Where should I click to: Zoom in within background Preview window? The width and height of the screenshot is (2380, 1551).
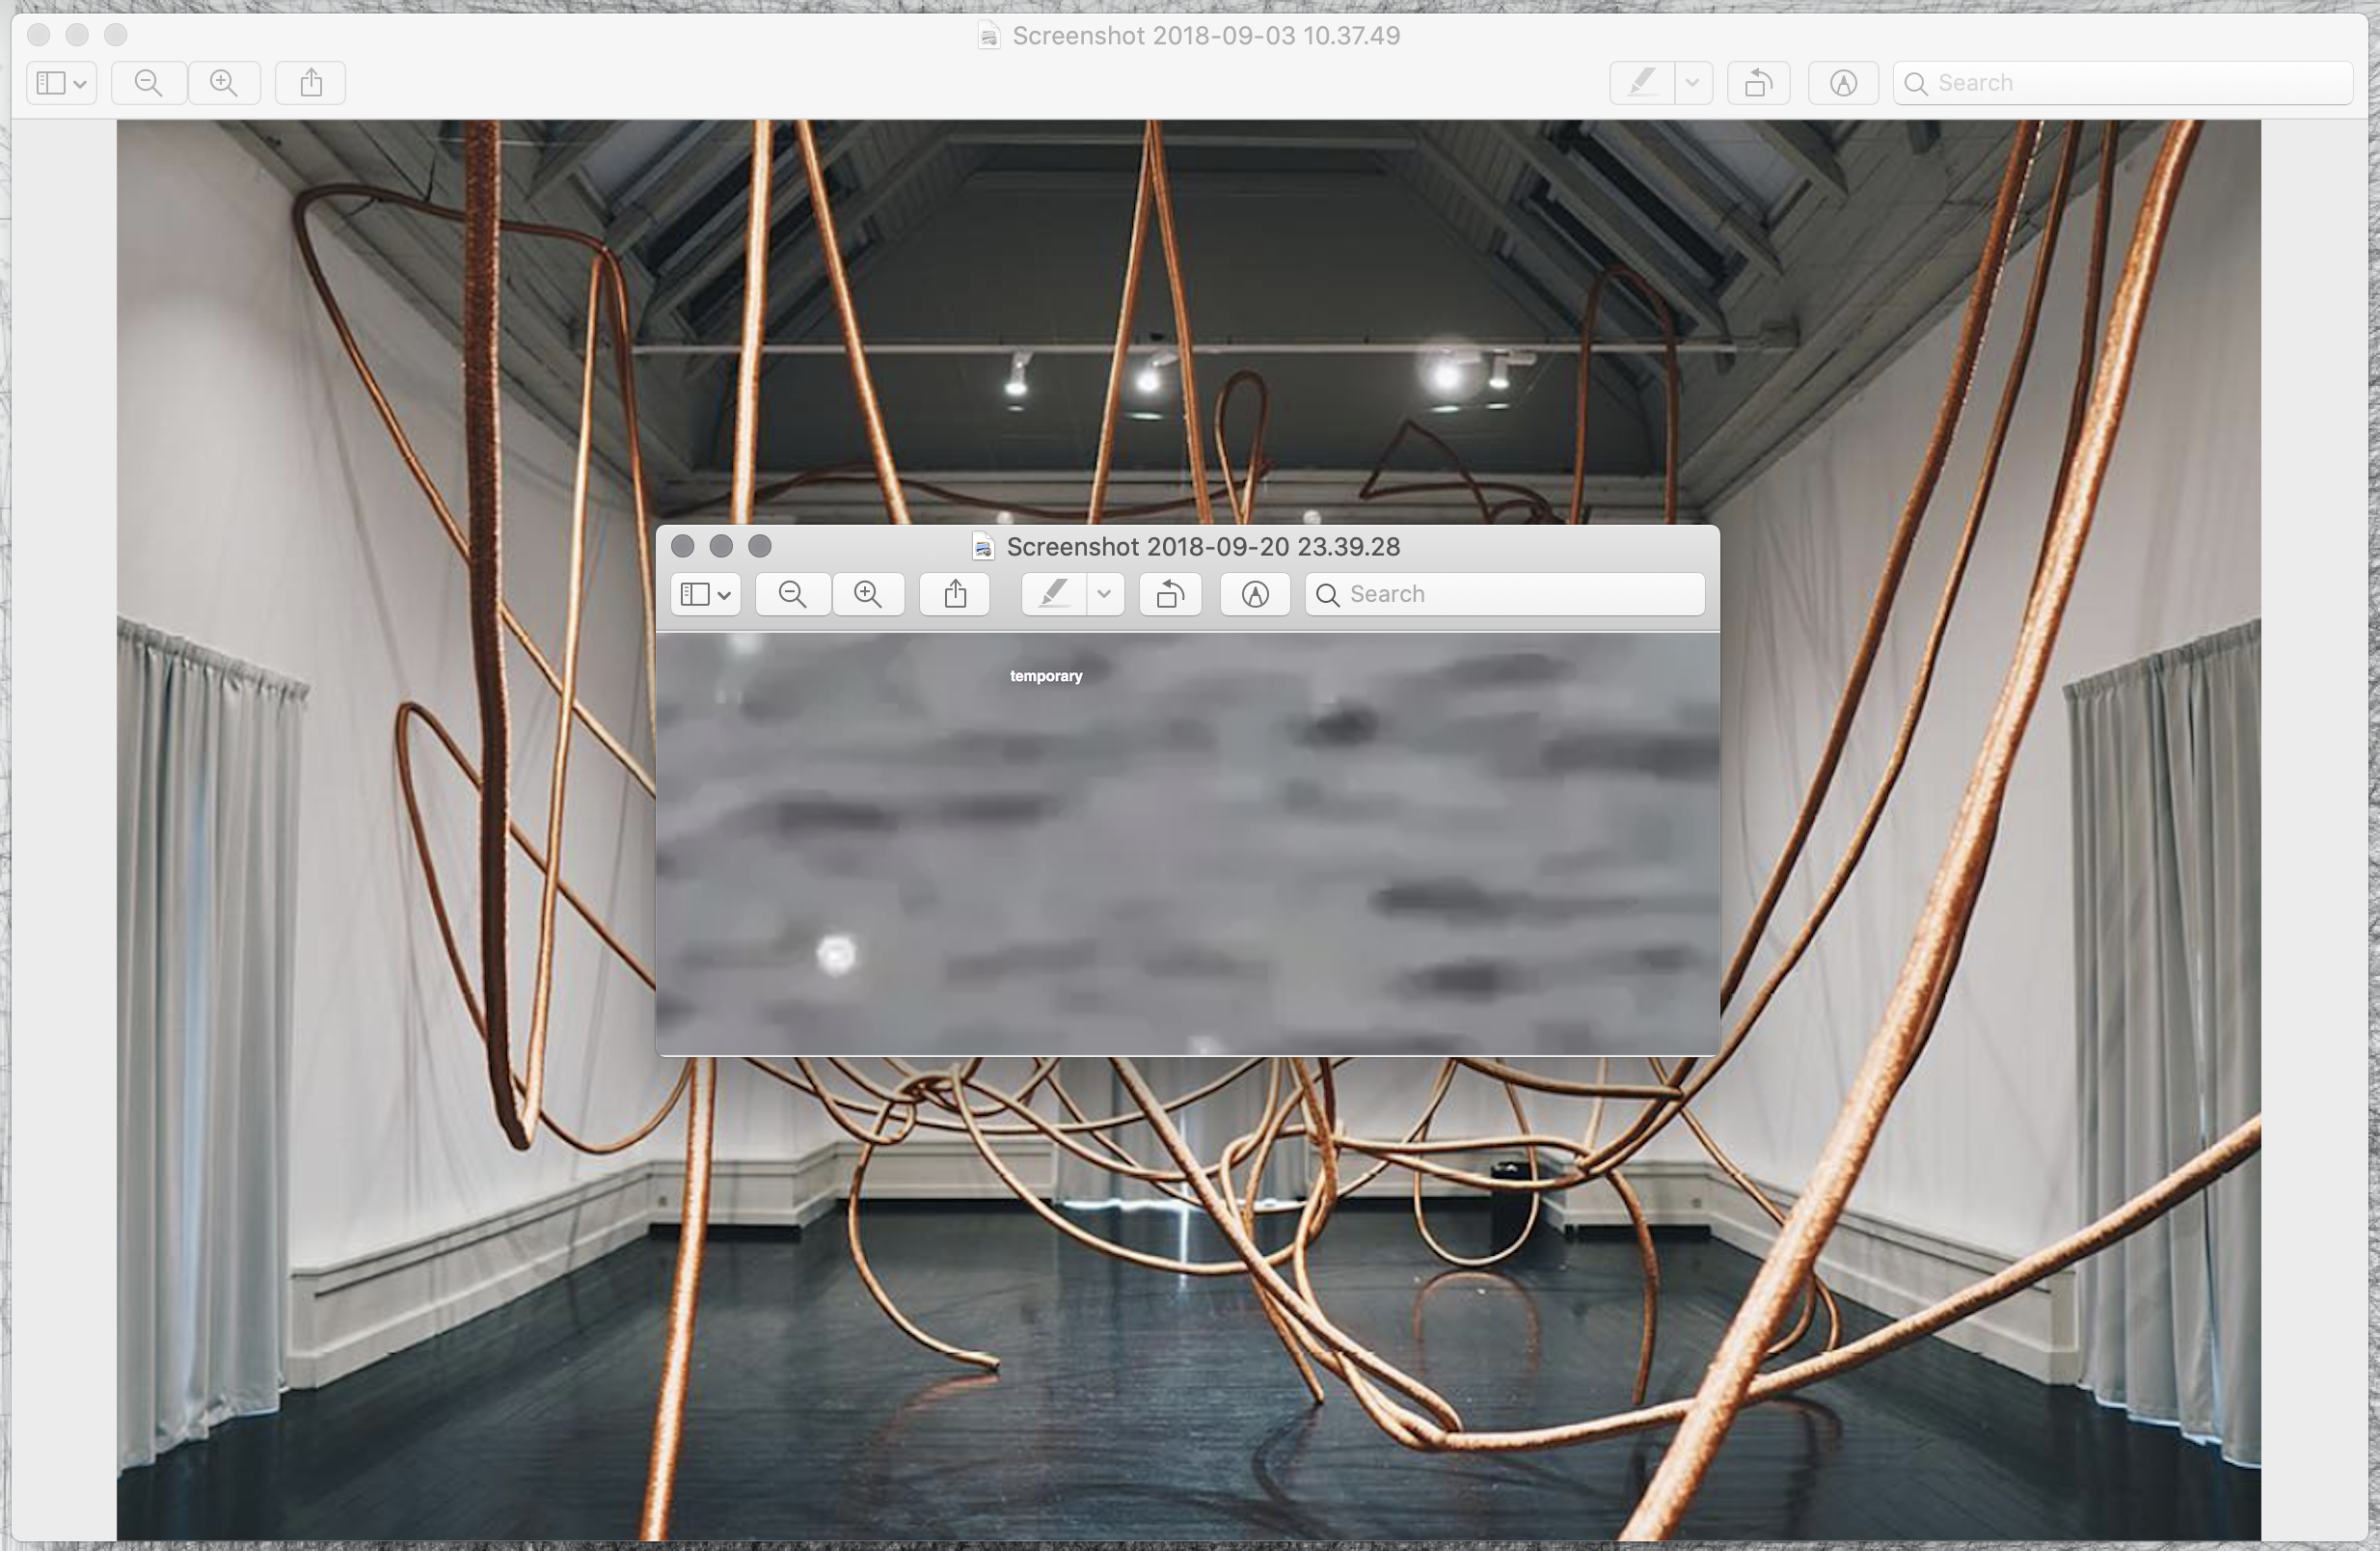(x=224, y=83)
